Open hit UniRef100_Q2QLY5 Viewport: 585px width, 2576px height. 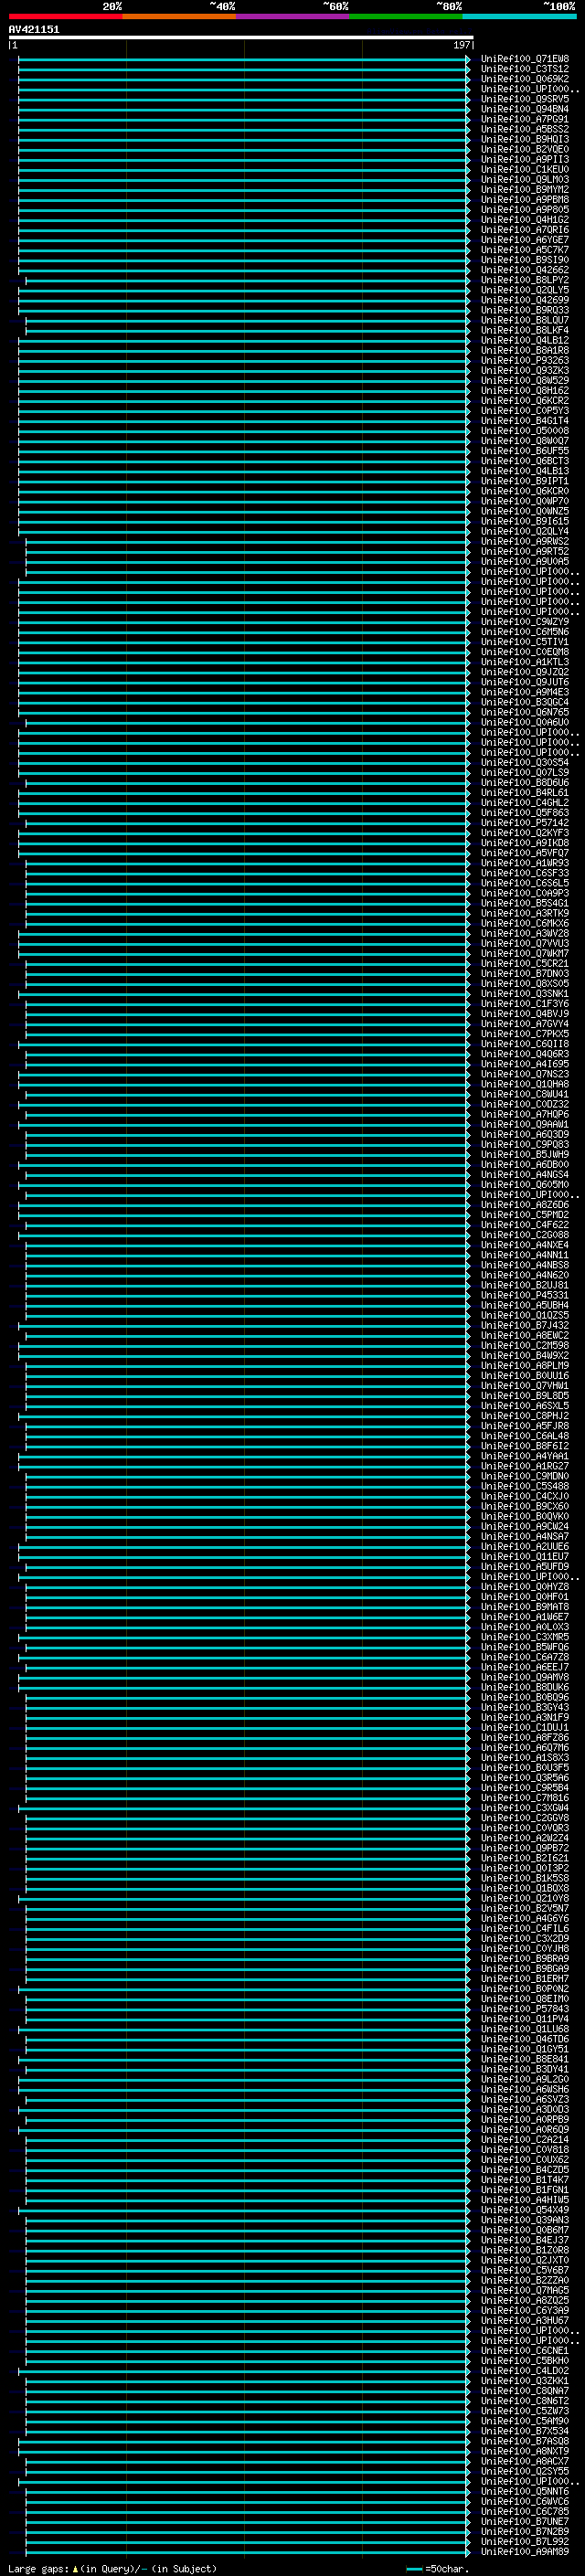pyautogui.click(x=525, y=290)
